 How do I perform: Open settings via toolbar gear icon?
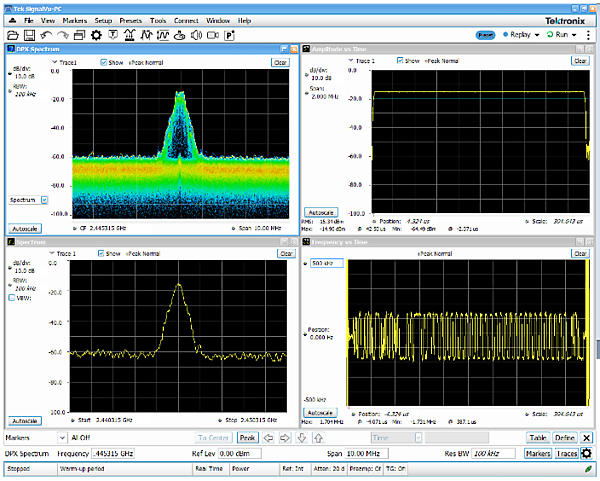pyautogui.click(x=96, y=35)
